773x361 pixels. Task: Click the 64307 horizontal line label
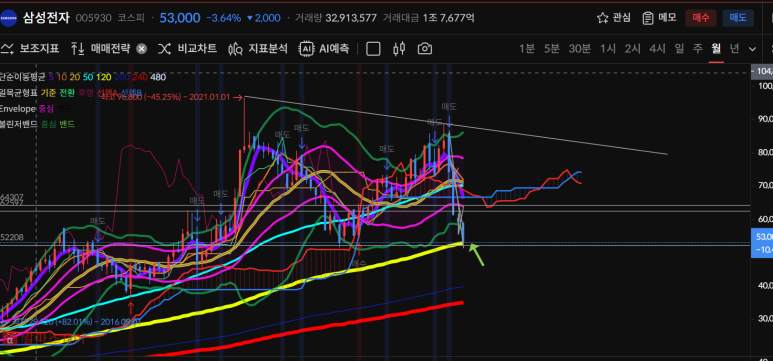click(x=12, y=197)
